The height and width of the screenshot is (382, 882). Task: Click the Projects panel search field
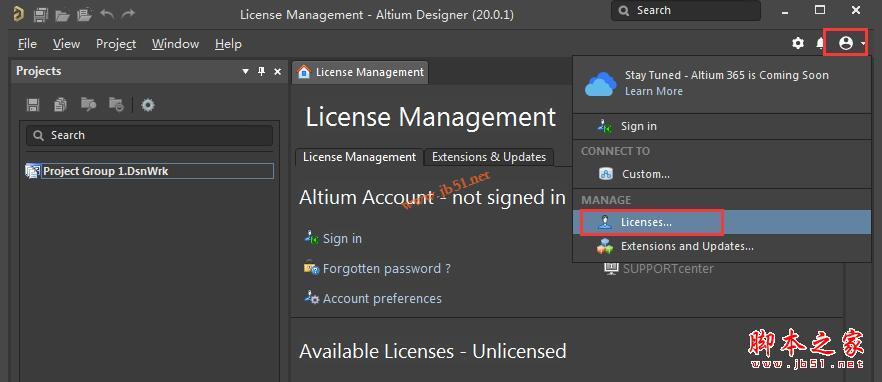coord(150,136)
